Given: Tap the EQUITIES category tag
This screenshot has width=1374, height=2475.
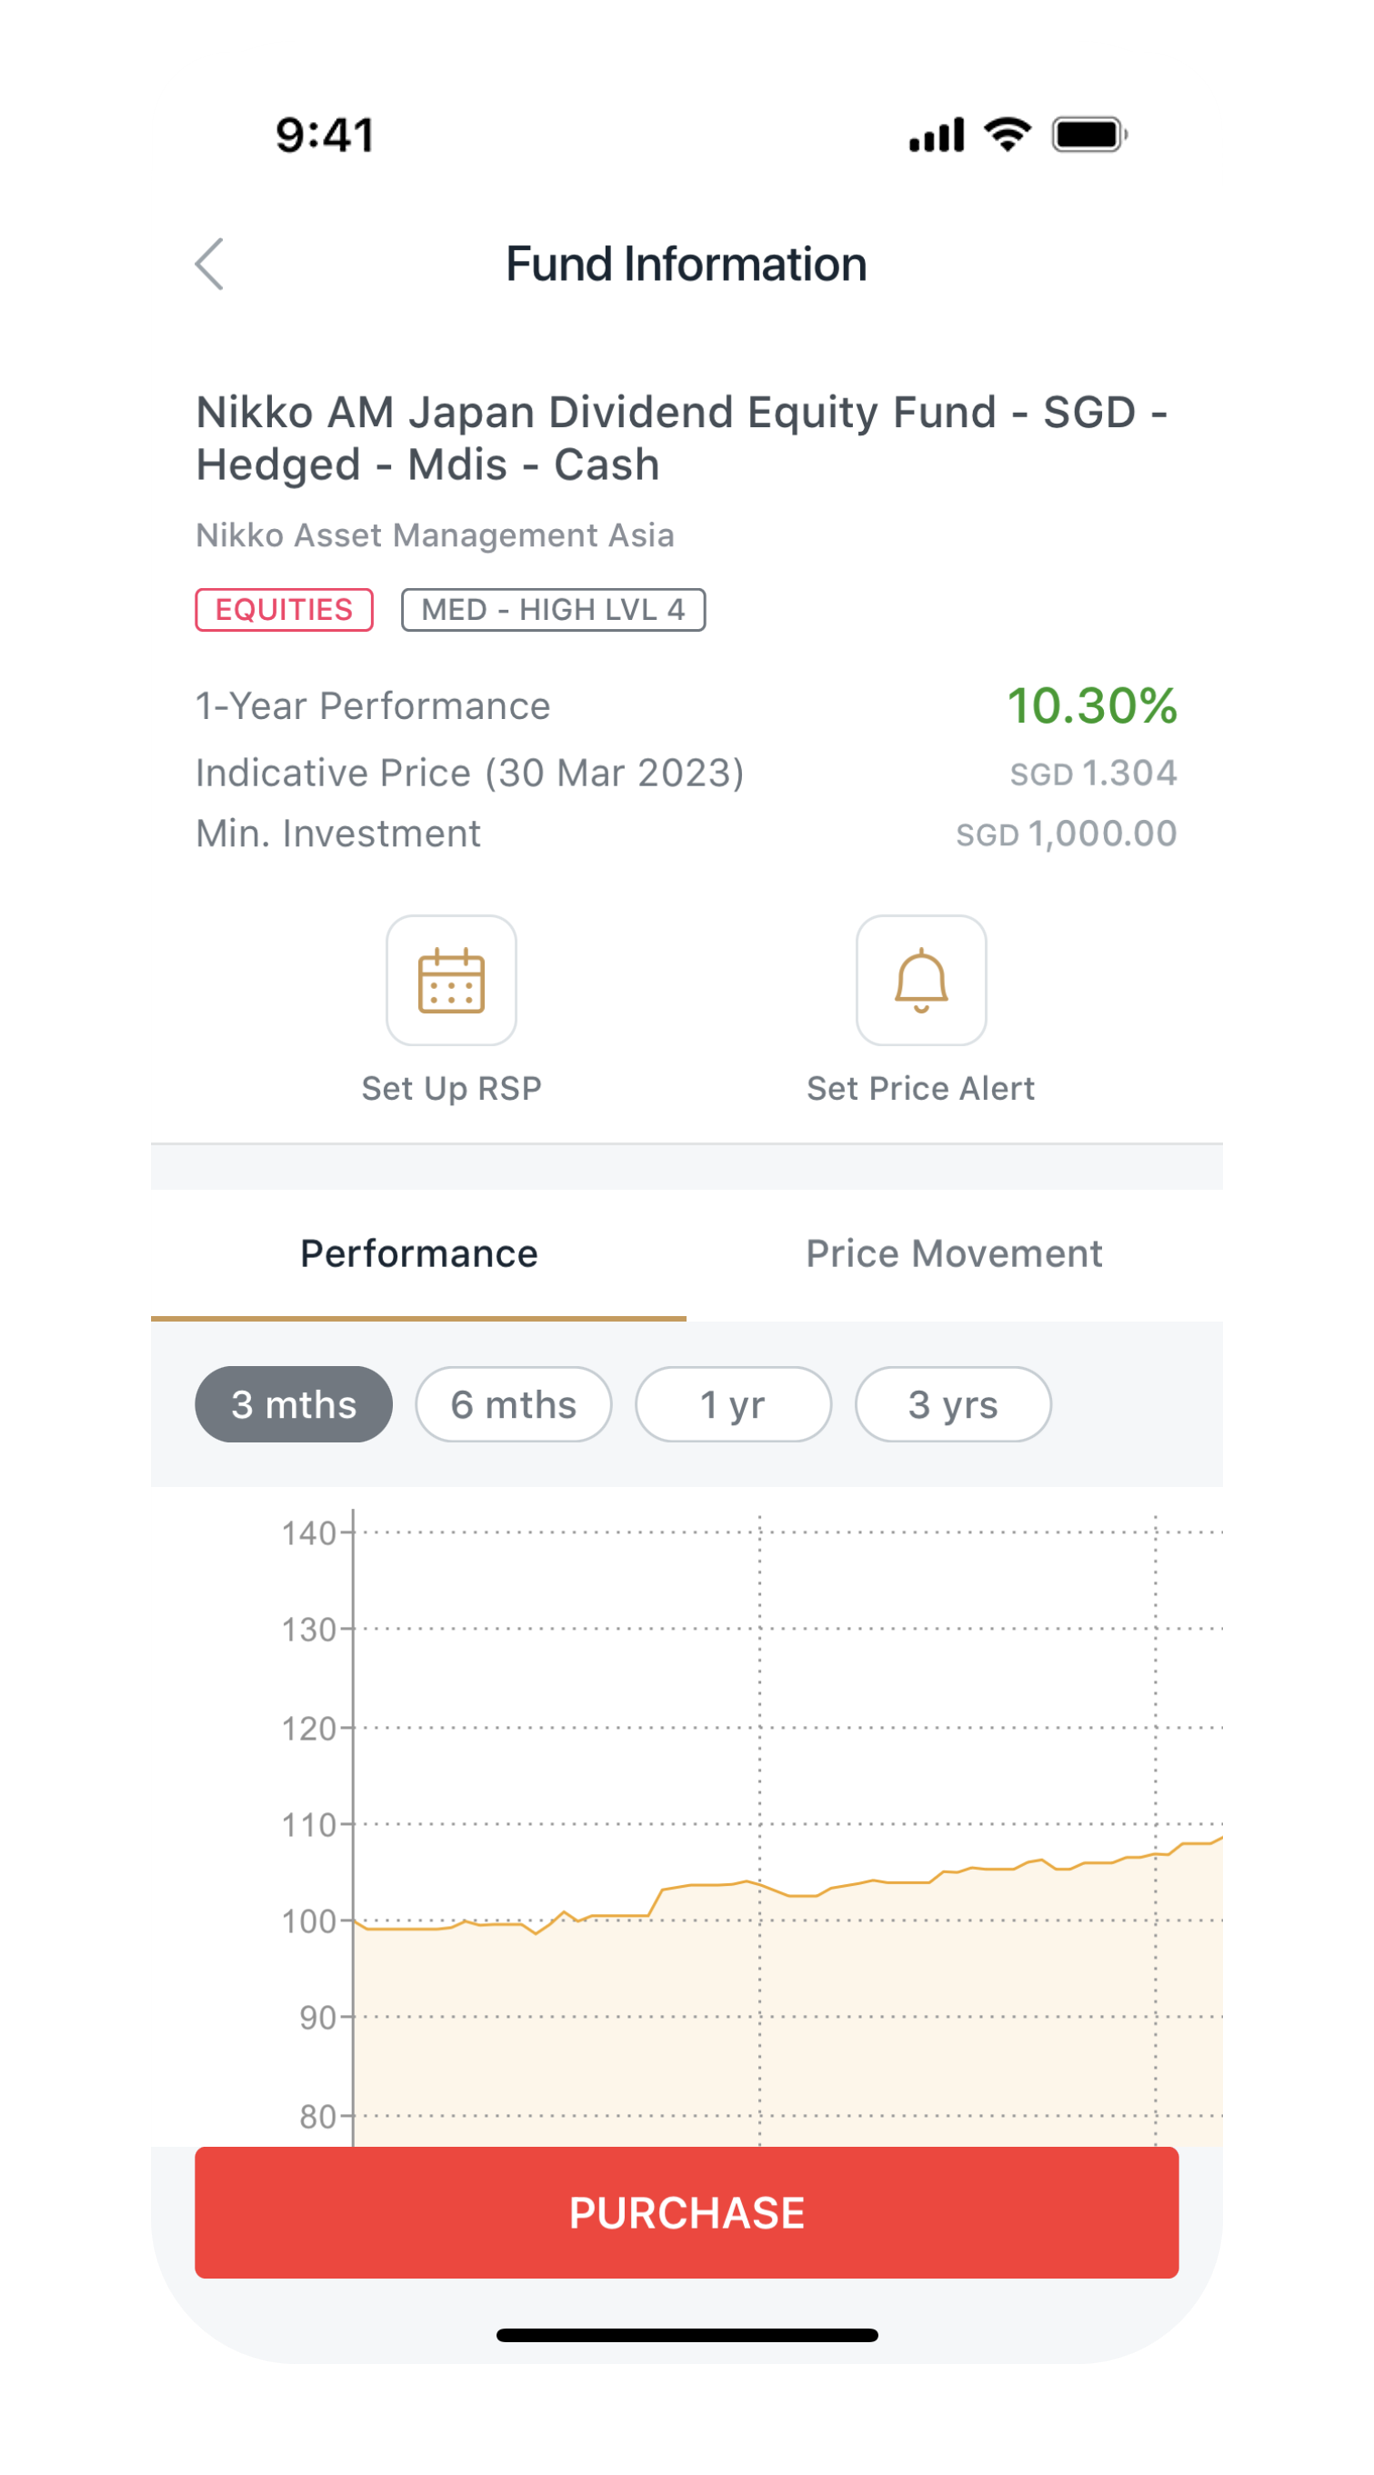Looking at the screenshot, I should [284, 610].
